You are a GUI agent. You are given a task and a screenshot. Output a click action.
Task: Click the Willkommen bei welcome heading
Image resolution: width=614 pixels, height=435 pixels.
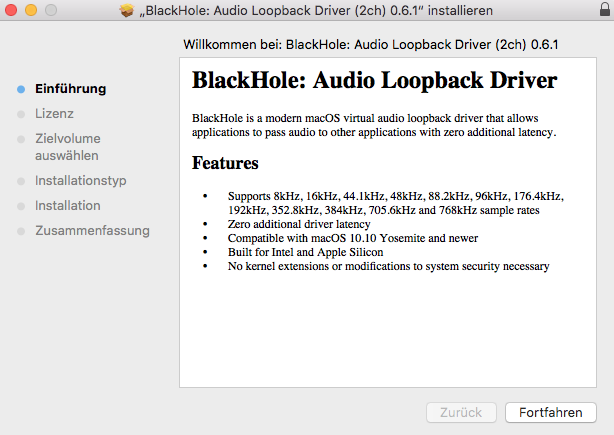[x=371, y=45]
